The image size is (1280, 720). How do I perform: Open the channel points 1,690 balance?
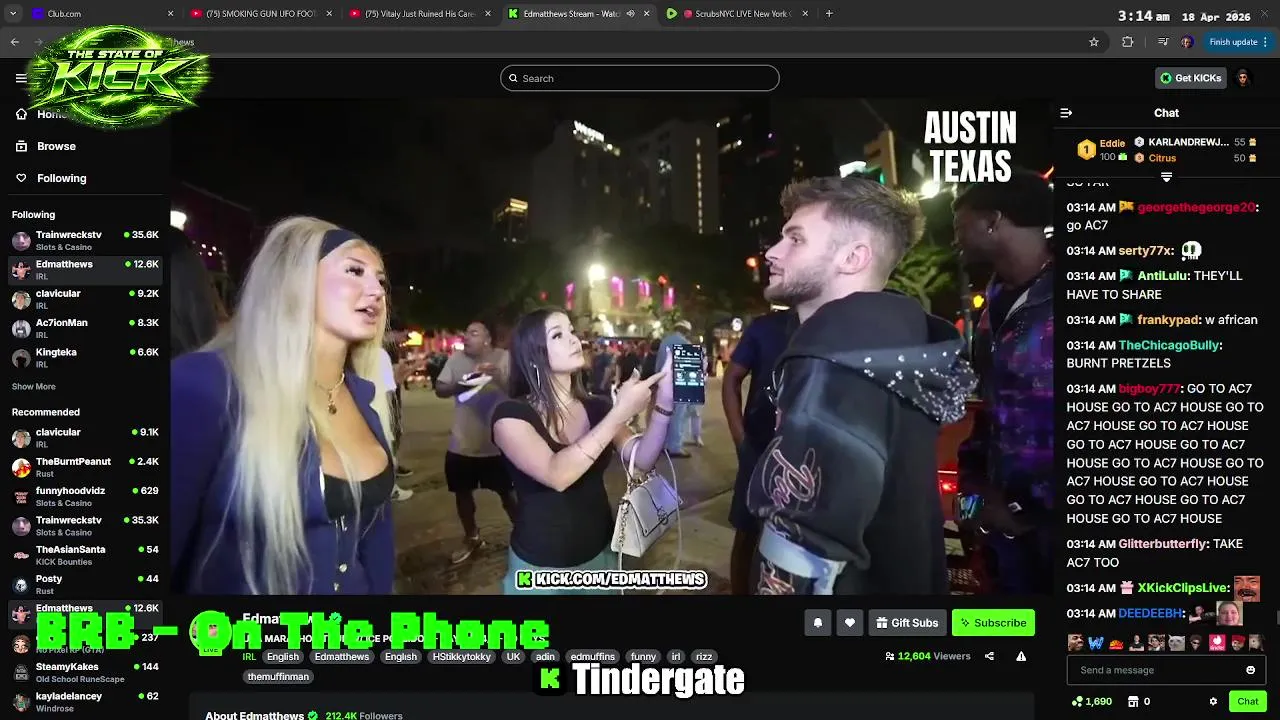click(1091, 702)
